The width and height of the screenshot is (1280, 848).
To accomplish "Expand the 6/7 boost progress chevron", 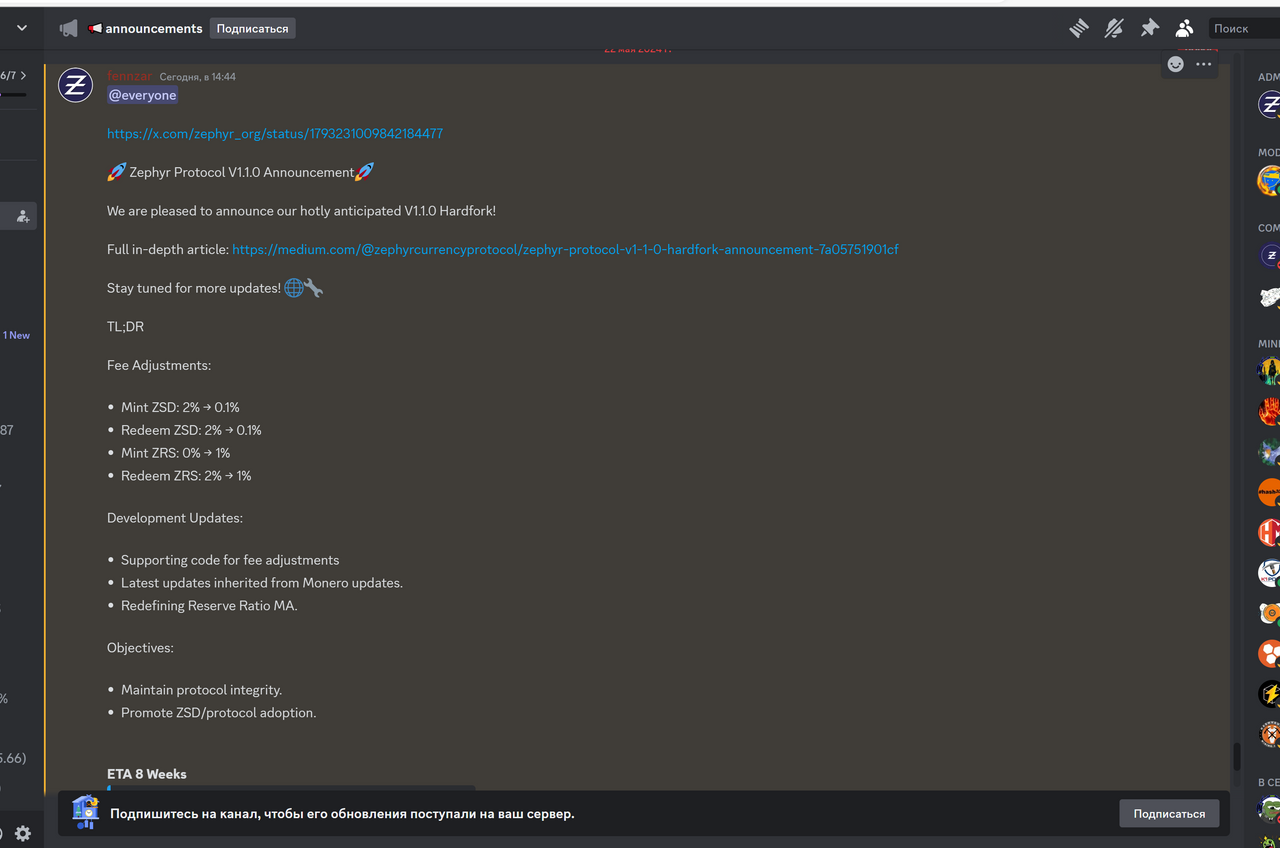I will click(24, 76).
